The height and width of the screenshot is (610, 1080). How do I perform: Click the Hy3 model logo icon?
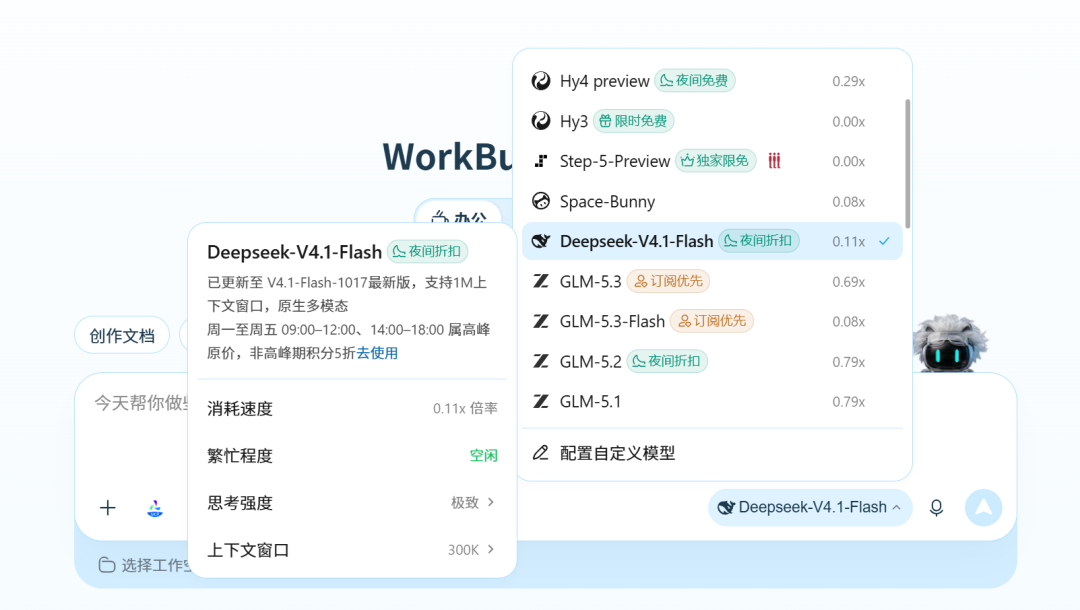pos(541,121)
